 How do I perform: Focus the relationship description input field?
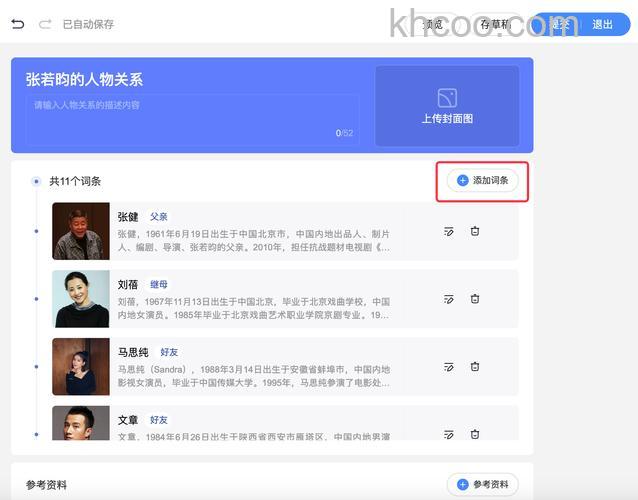(x=193, y=119)
